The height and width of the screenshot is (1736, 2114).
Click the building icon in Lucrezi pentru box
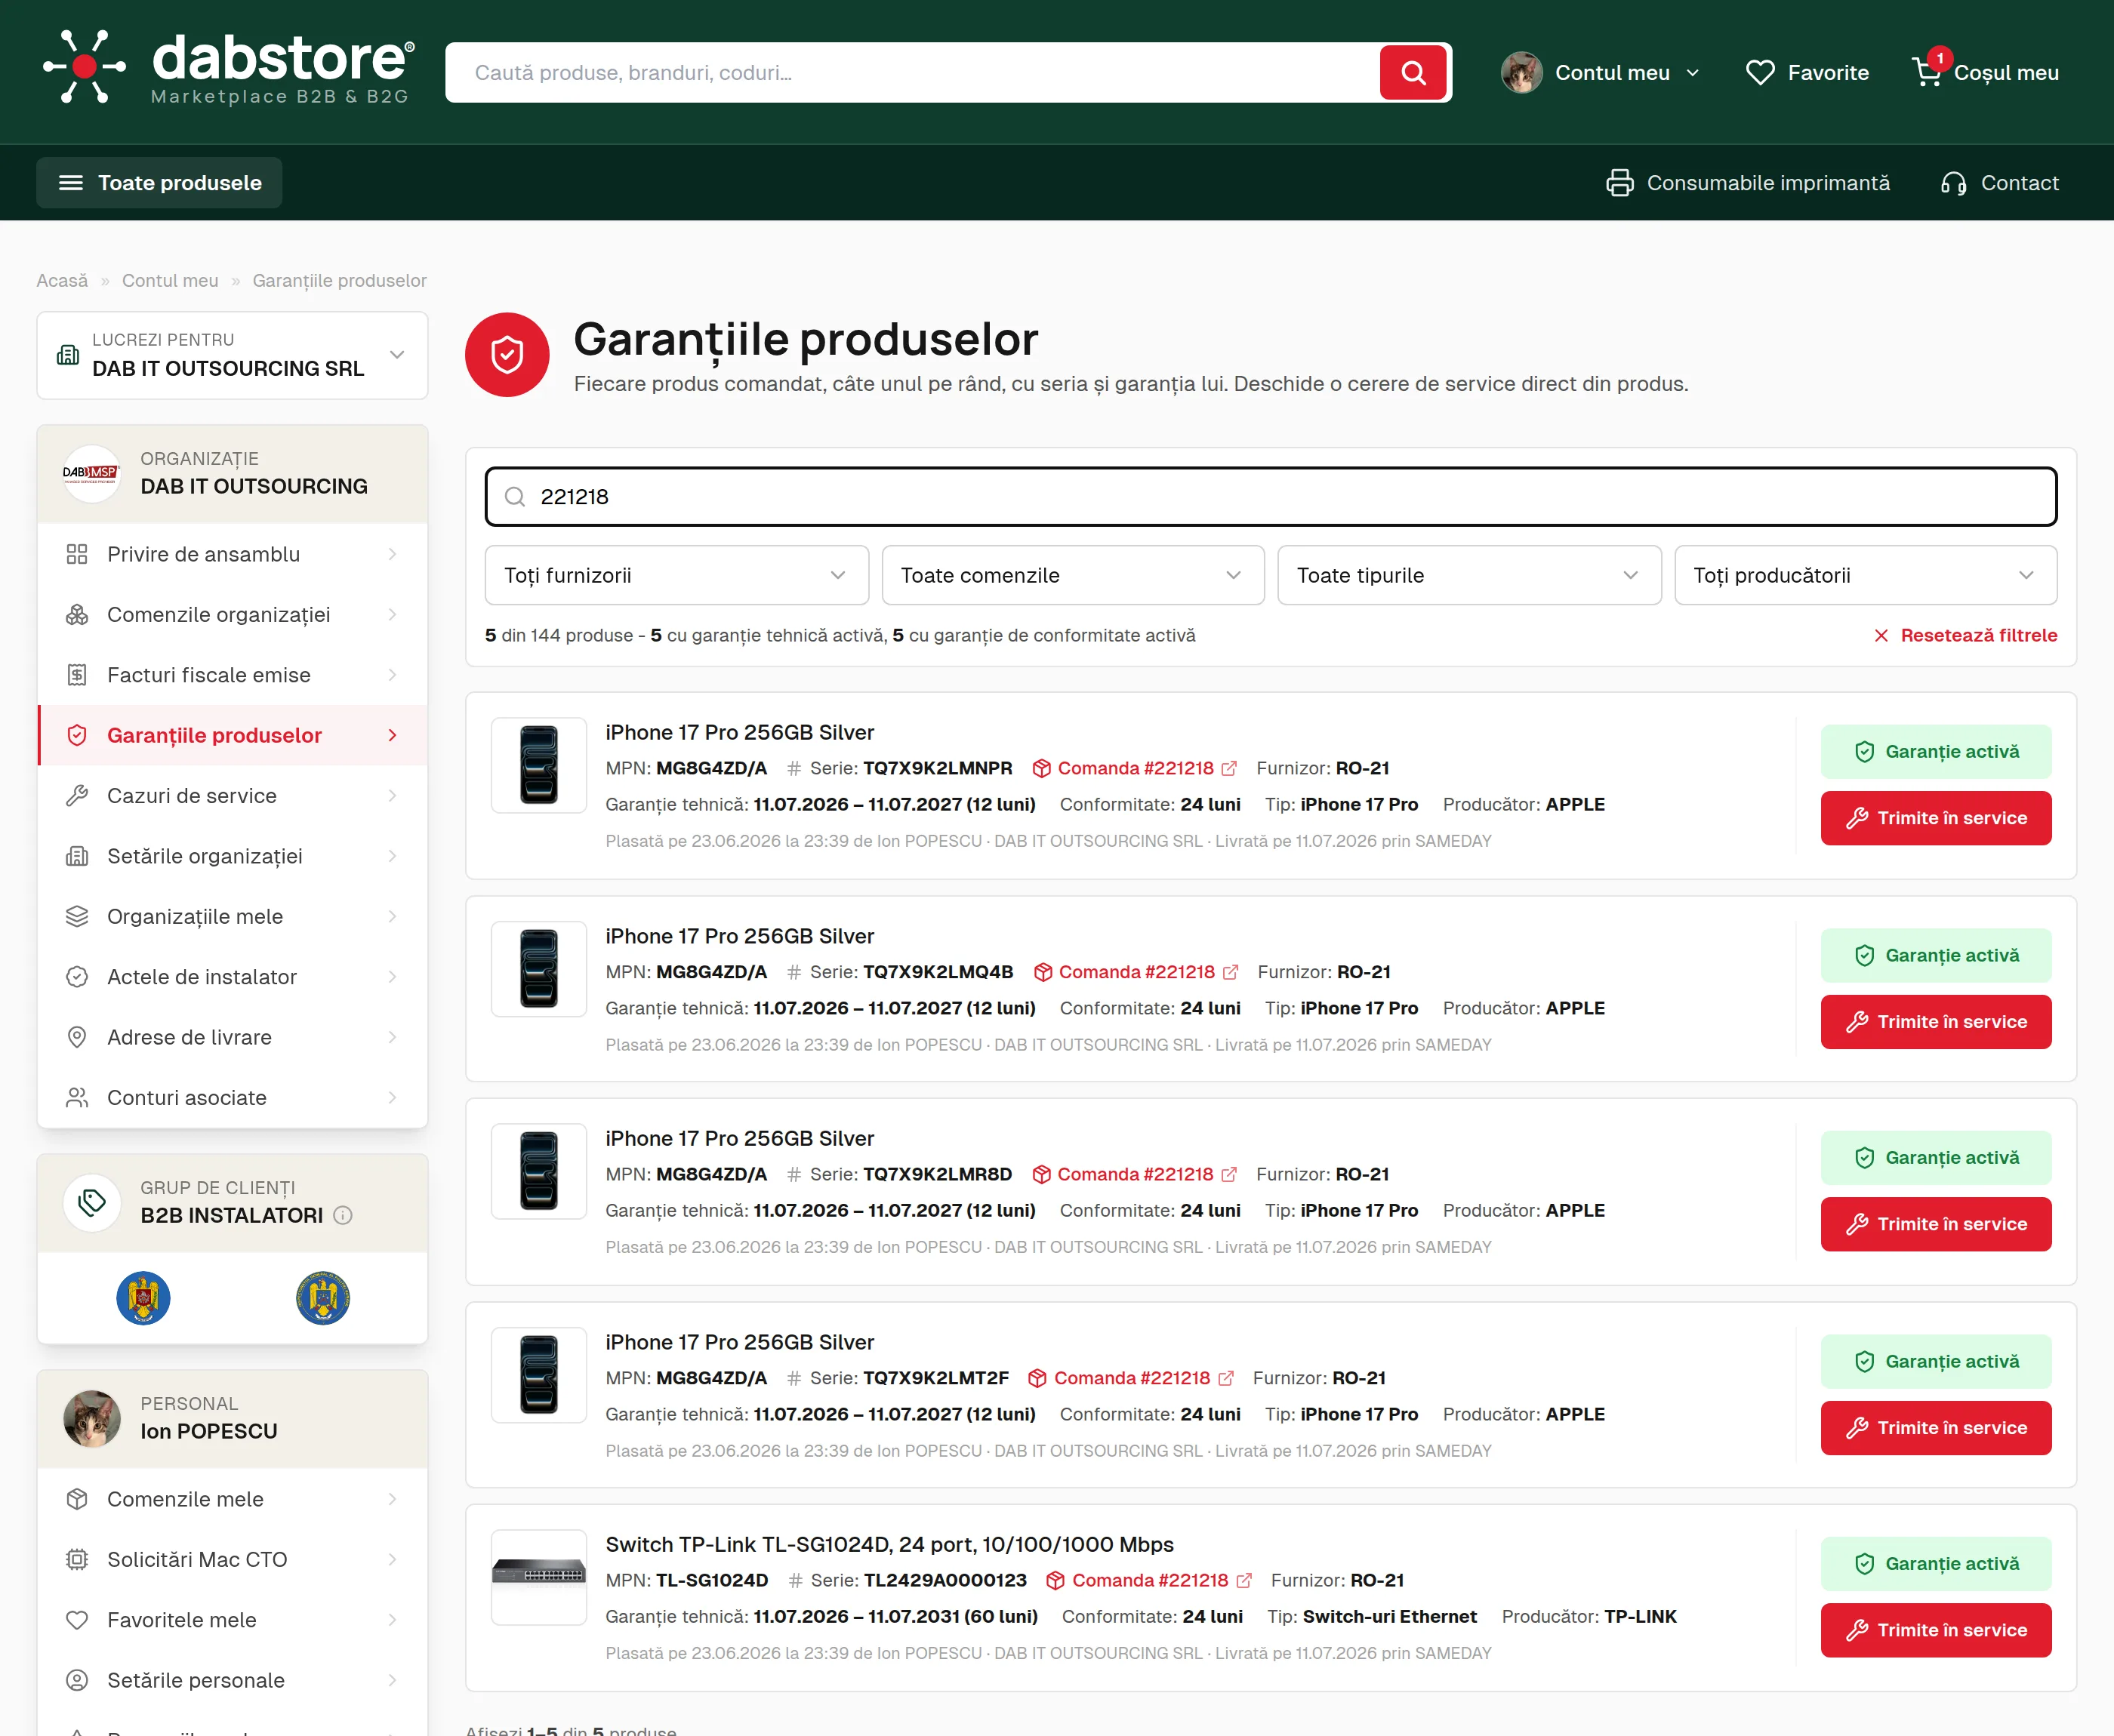point(68,355)
